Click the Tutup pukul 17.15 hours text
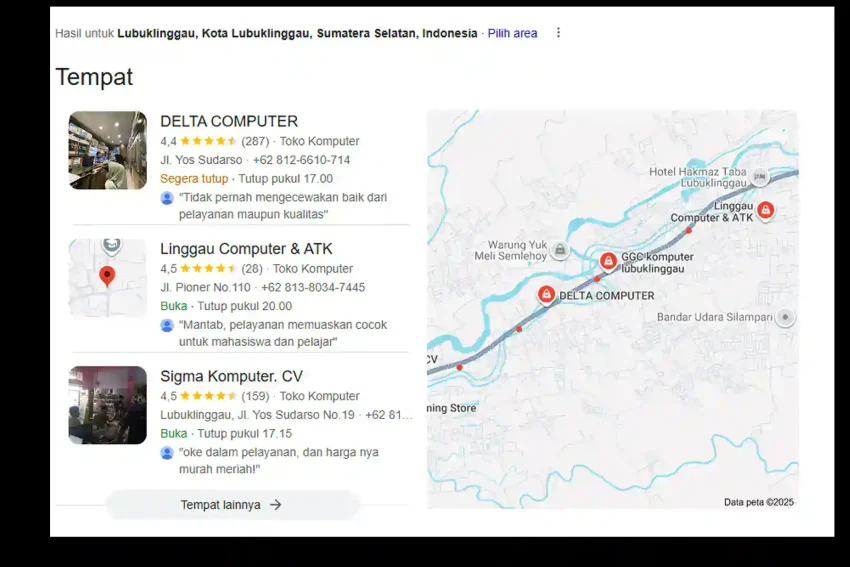This screenshot has width=850, height=567. click(244, 433)
